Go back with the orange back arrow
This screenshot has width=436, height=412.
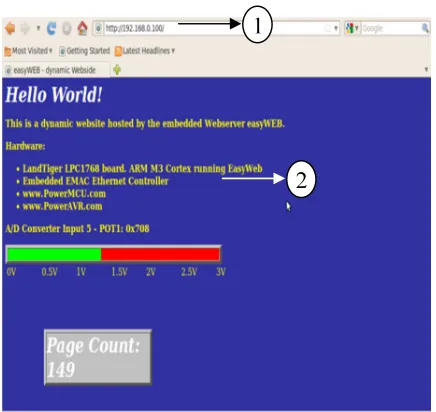pyautogui.click(x=10, y=28)
